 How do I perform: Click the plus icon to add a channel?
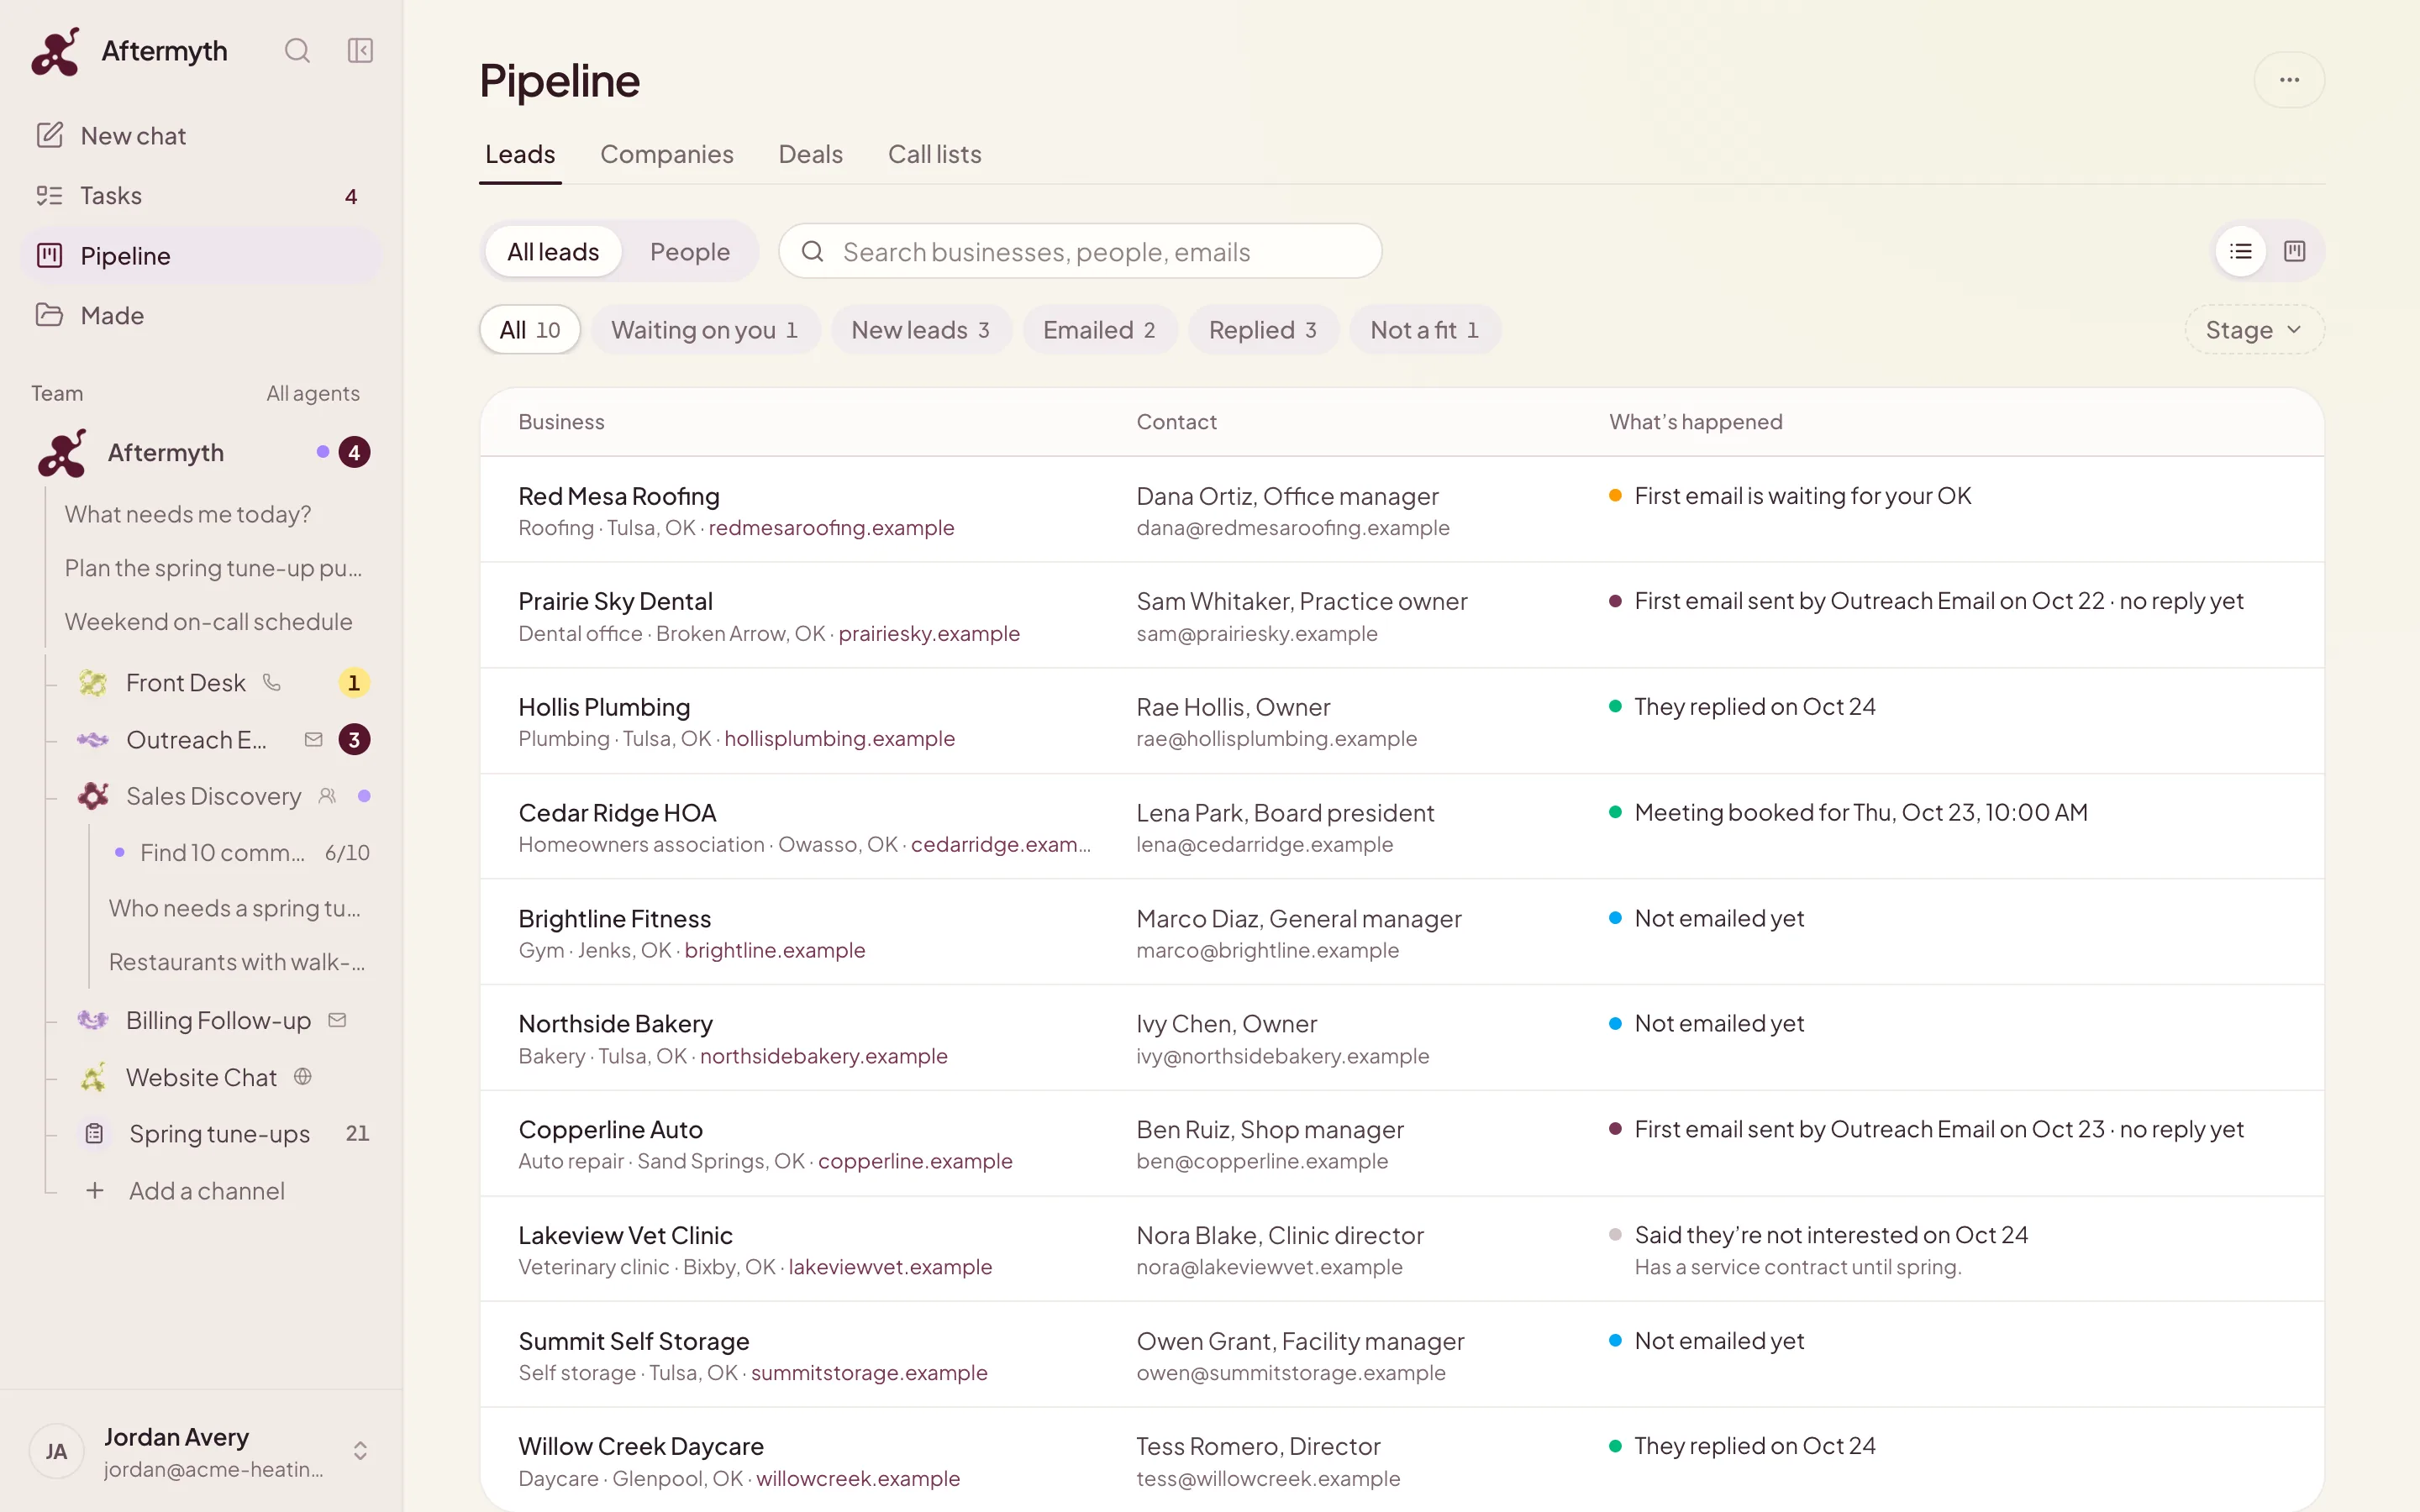click(95, 1191)
